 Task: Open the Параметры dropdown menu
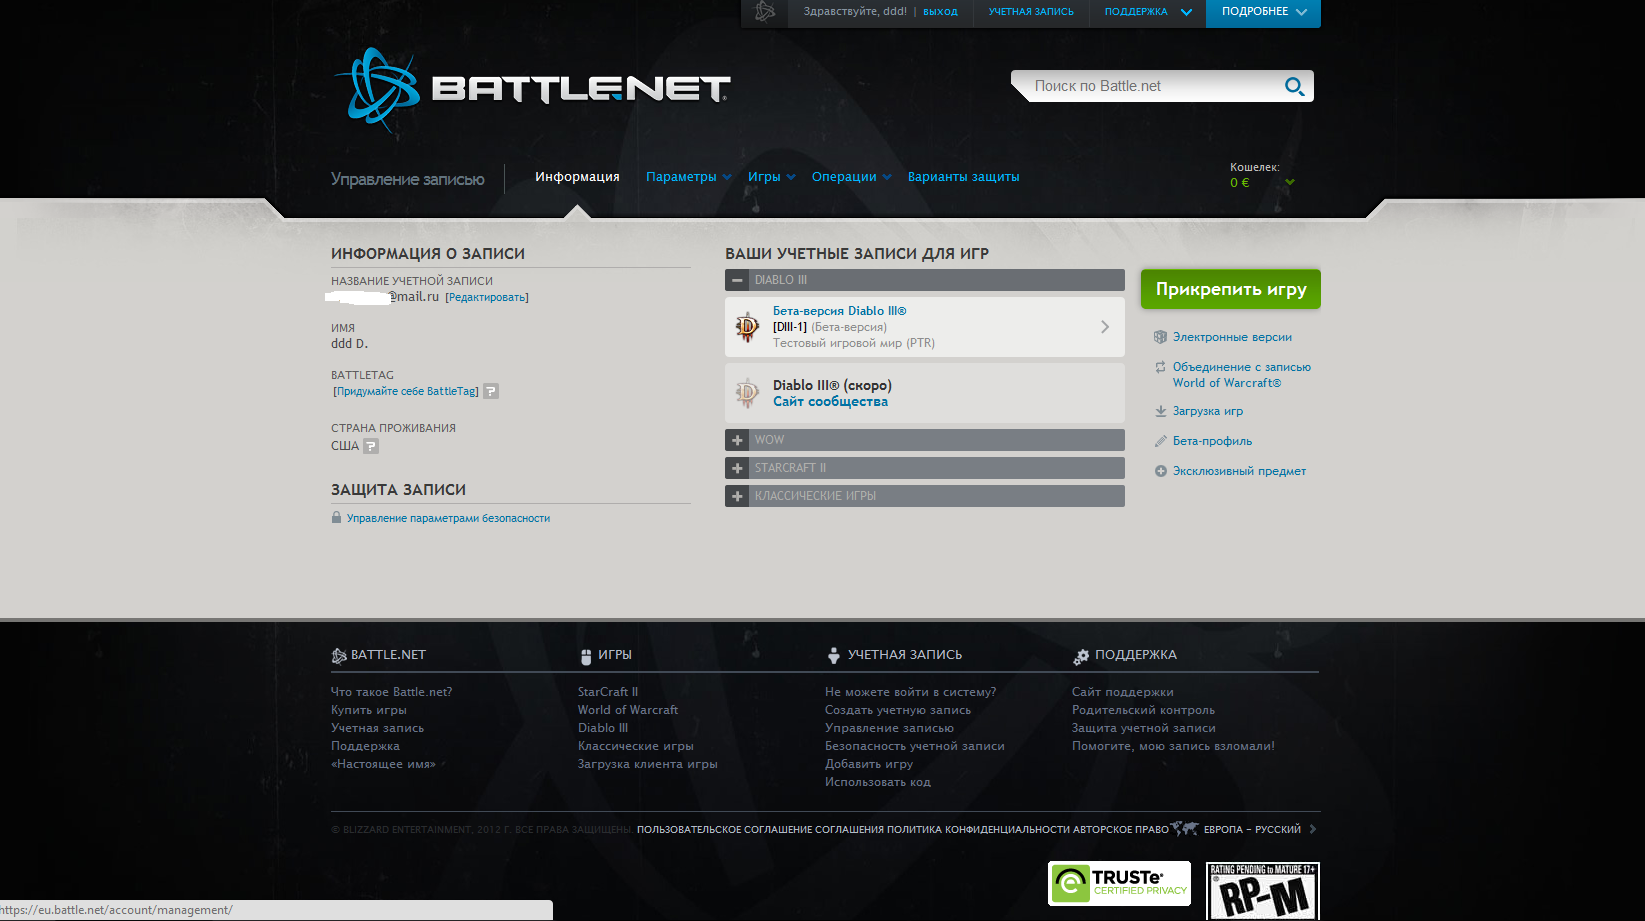(689, 177)
